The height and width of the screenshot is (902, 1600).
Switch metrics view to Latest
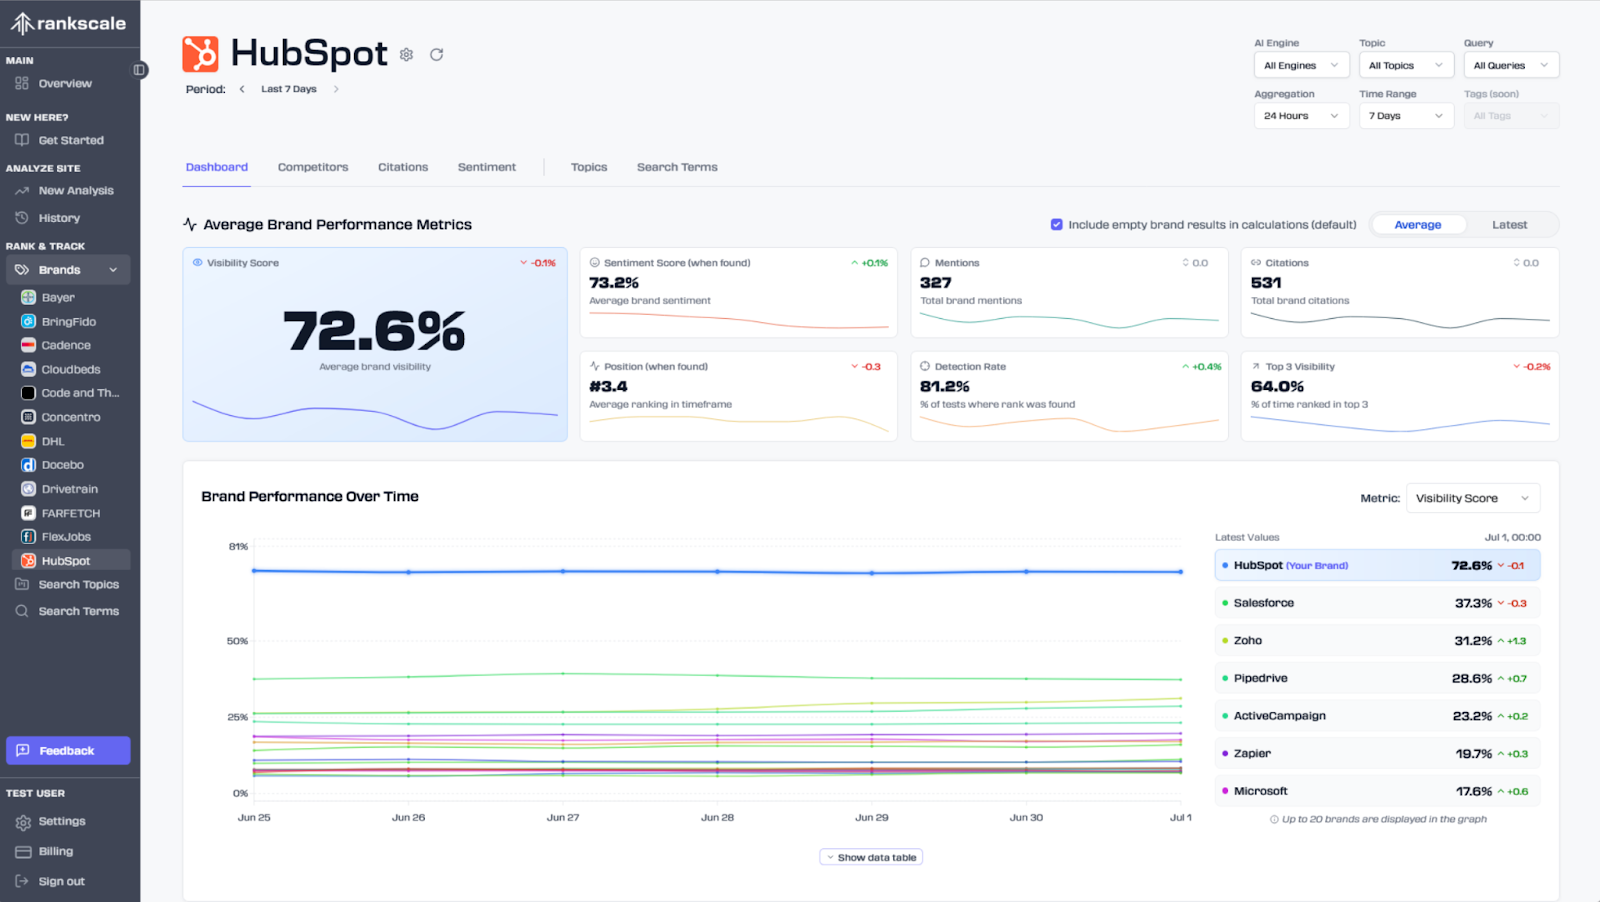pos(1509,224)
